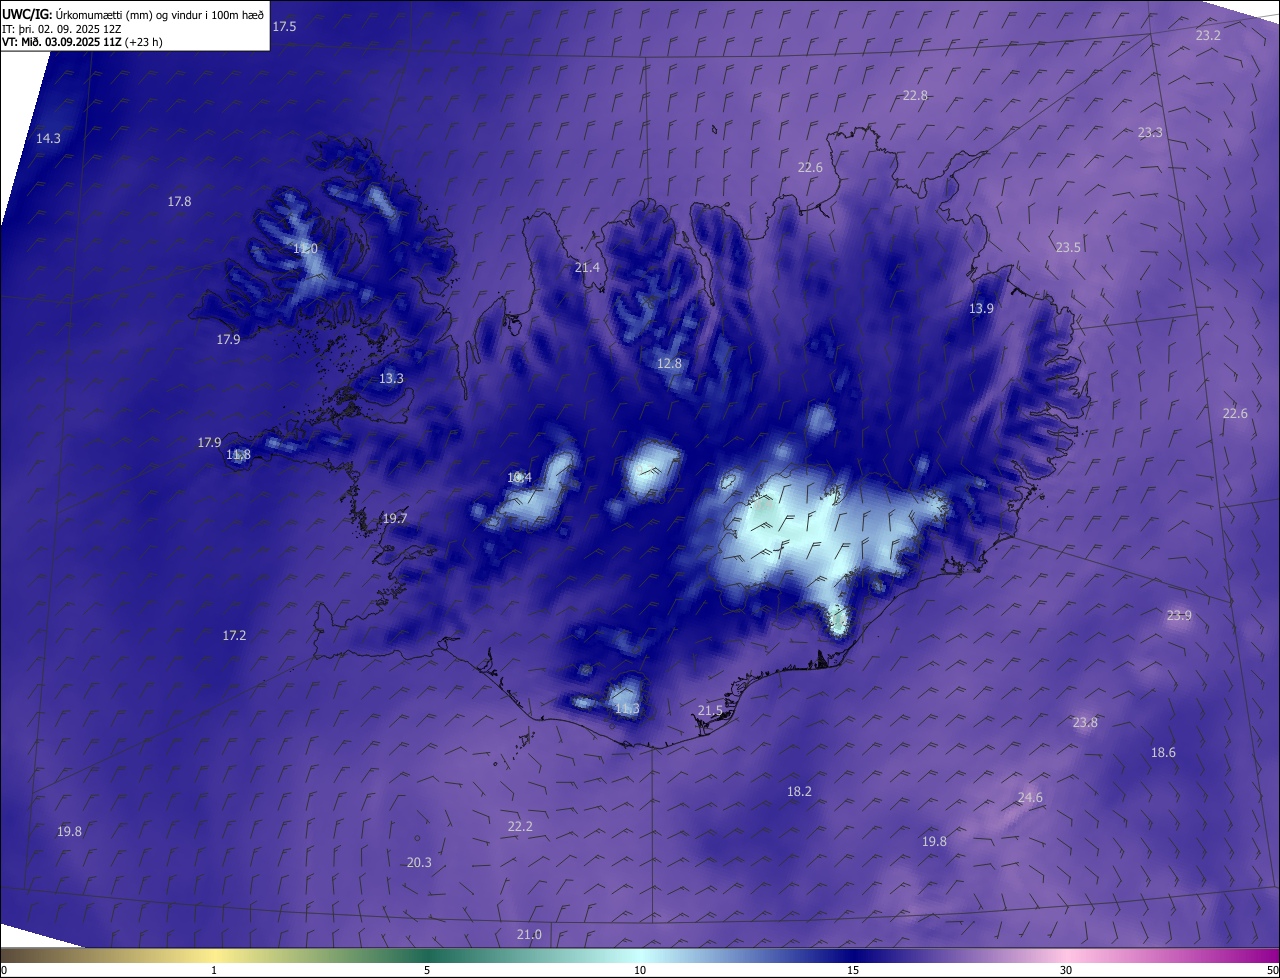
Task: Click the color scale label 50
Action: tap(1272, 970)
